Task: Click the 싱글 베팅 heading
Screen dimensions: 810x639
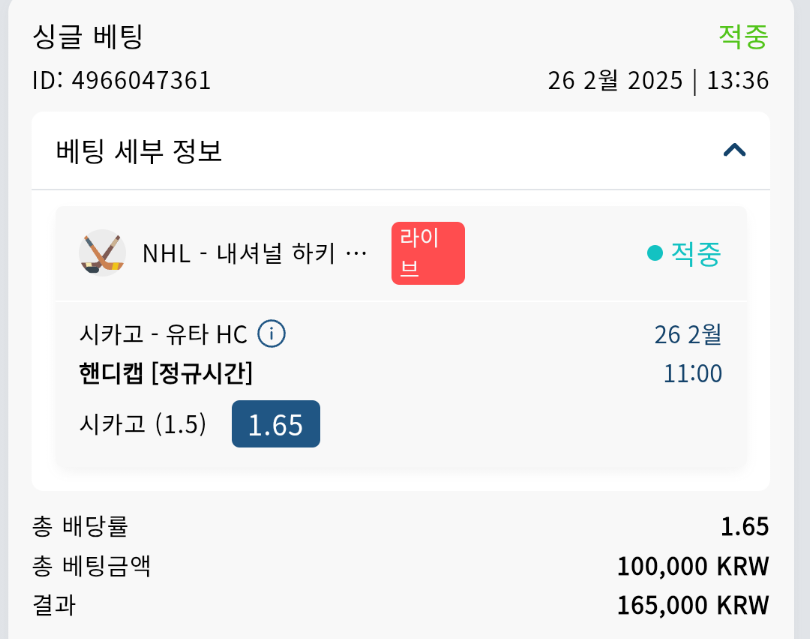Action: 89,37
